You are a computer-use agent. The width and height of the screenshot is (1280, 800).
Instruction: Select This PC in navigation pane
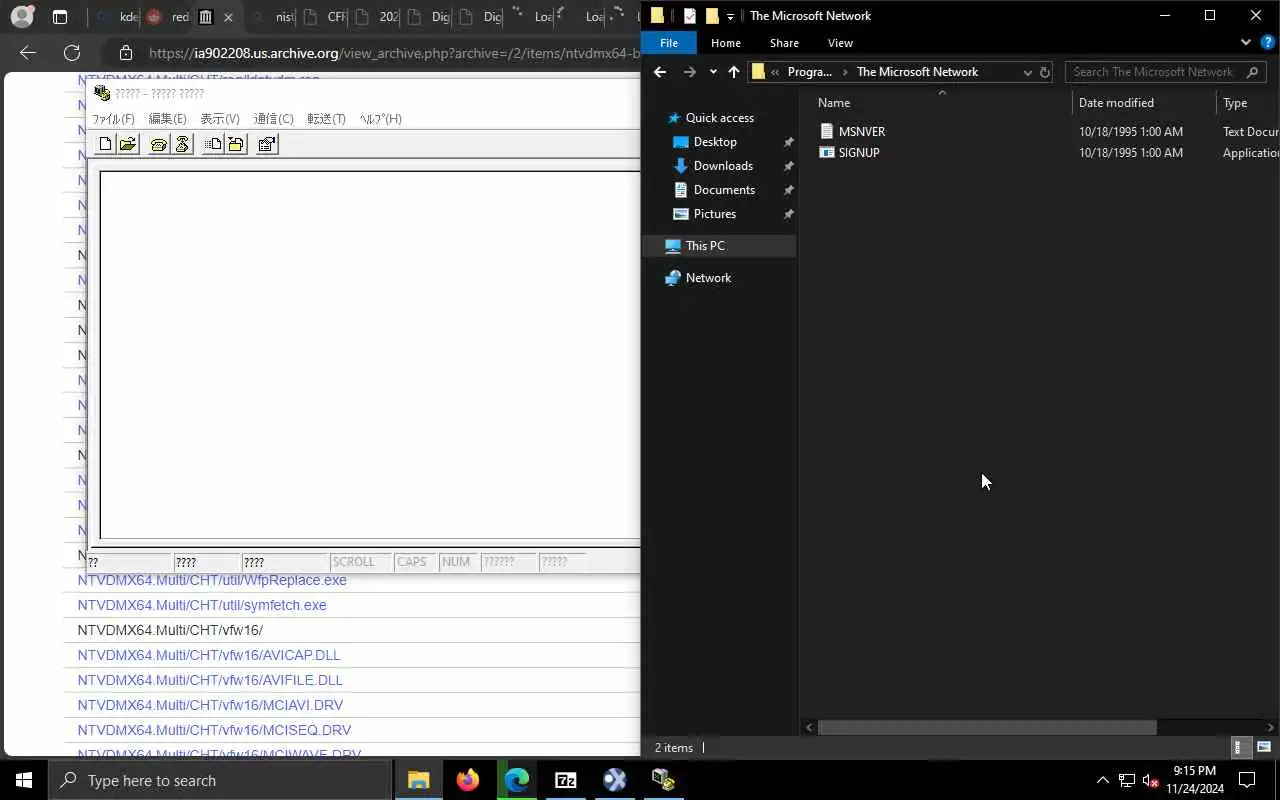[x=705, y=246]
